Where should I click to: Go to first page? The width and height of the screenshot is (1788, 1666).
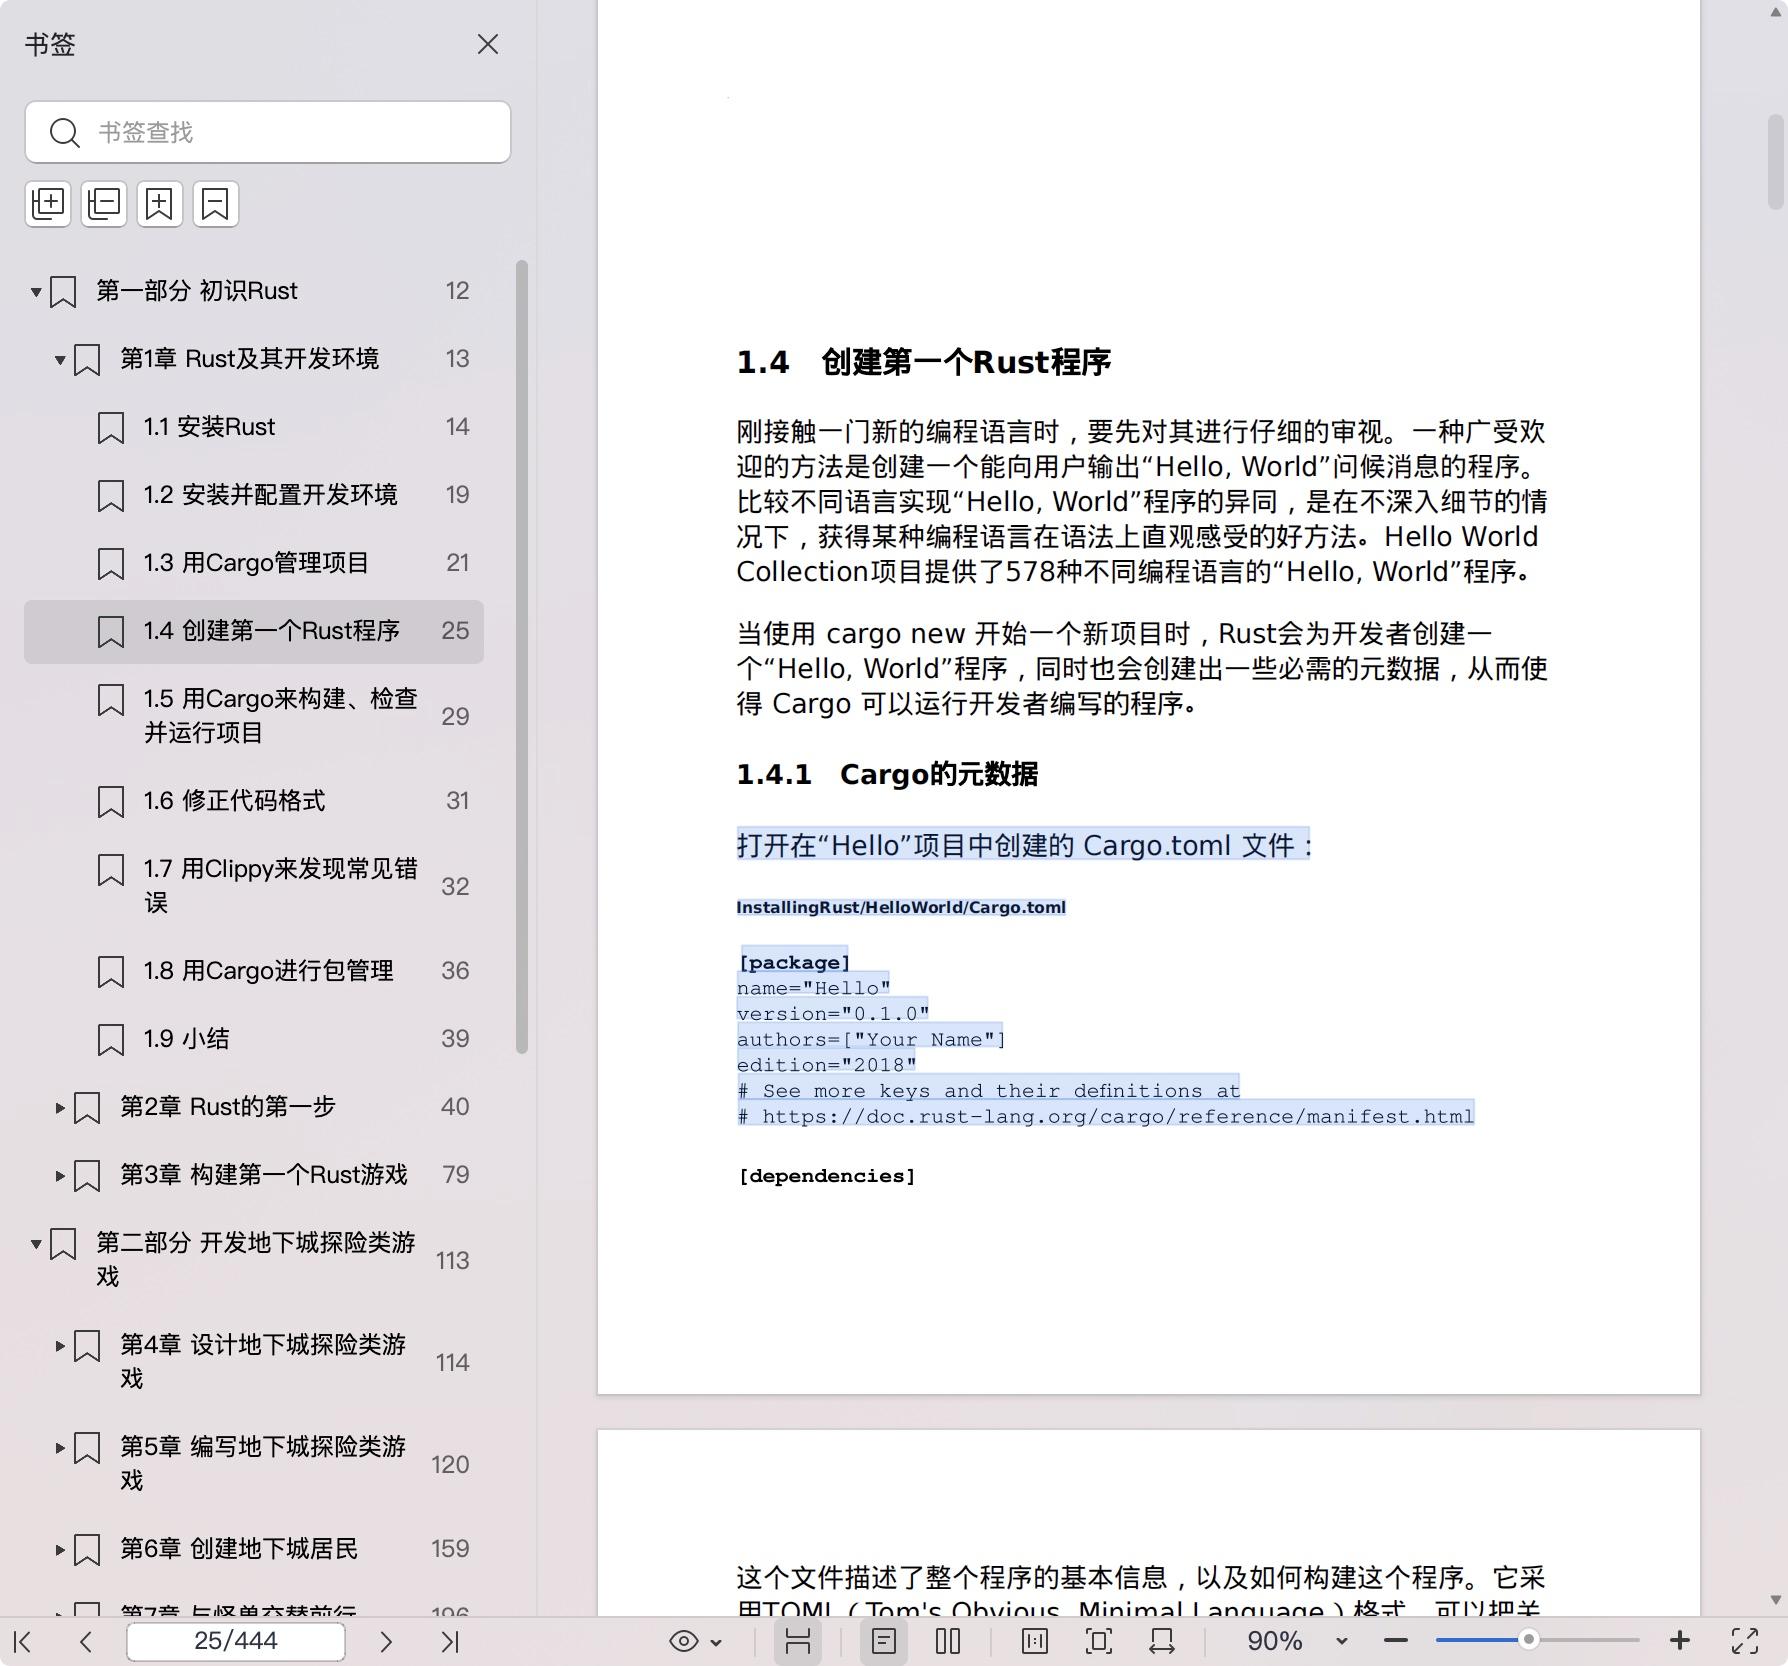coord(23,1641)
